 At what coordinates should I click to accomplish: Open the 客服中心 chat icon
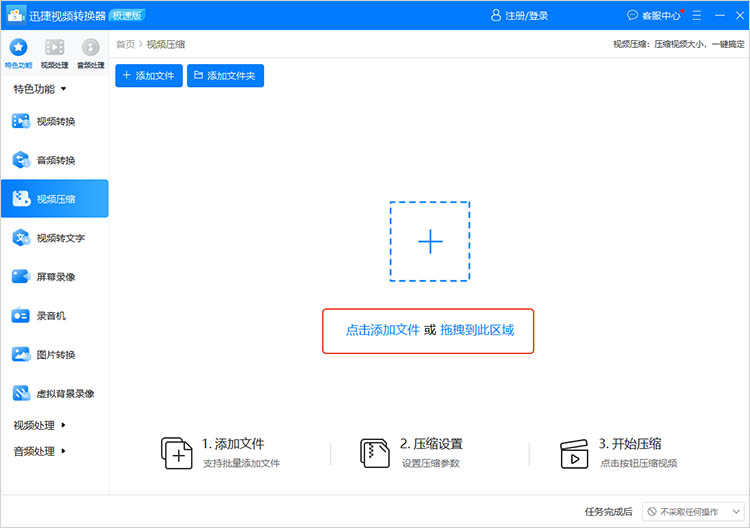click(x=632, y=15)
